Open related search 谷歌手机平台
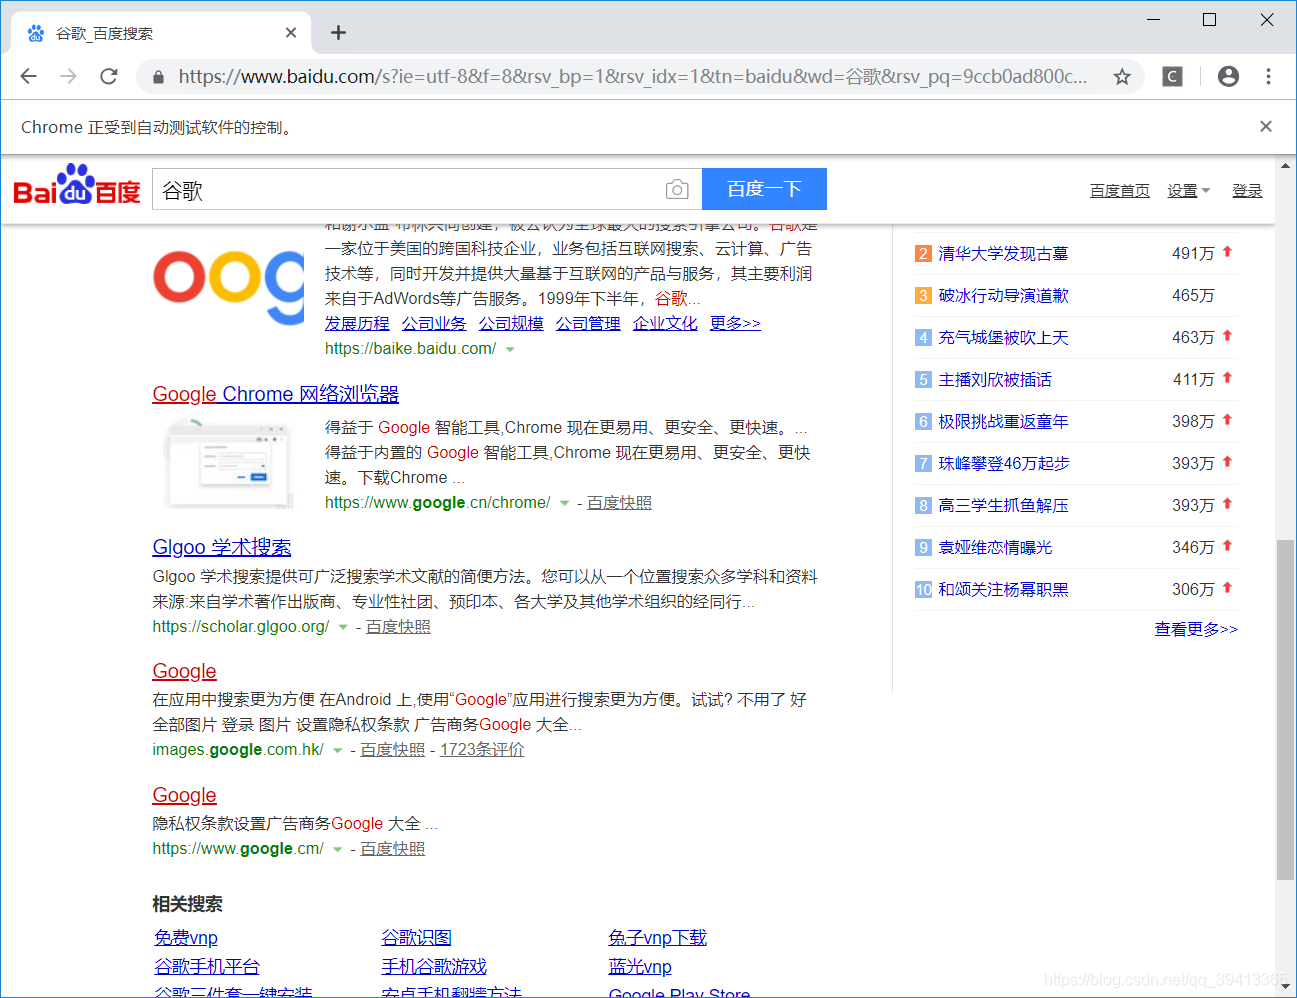This screenshot has width=1297, height=998. 207,966
